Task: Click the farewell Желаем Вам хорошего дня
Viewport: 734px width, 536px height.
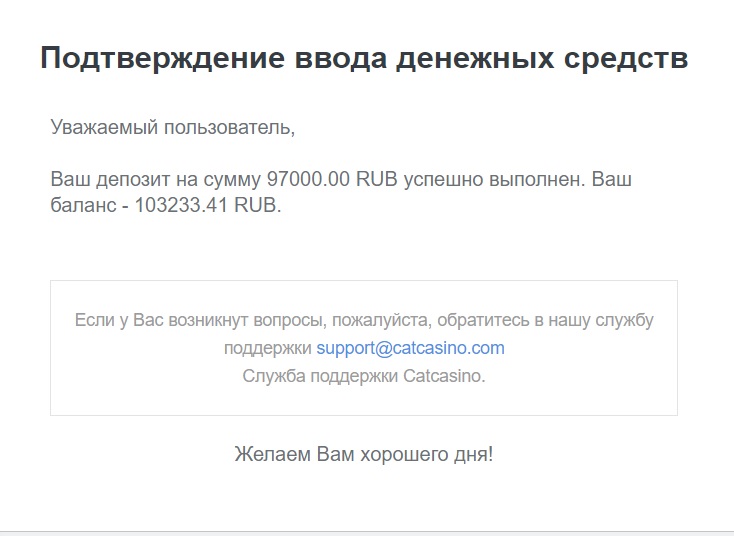Action: click(364, 455)
